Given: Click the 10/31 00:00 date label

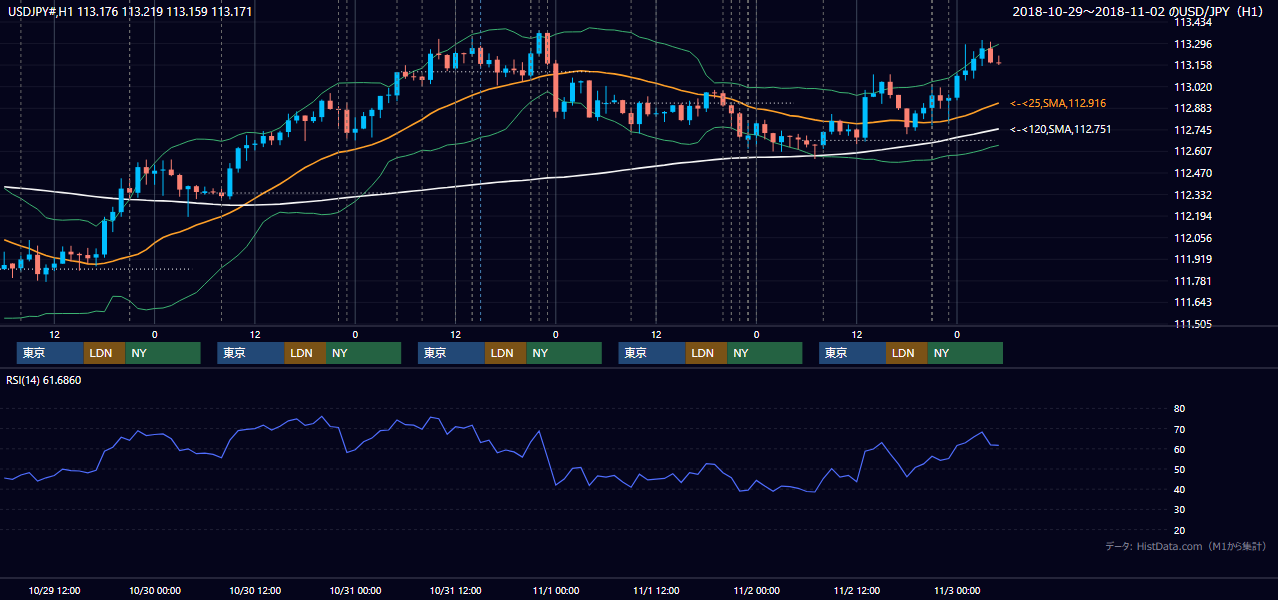Looking at the screenshot, I should click(356, 591).
